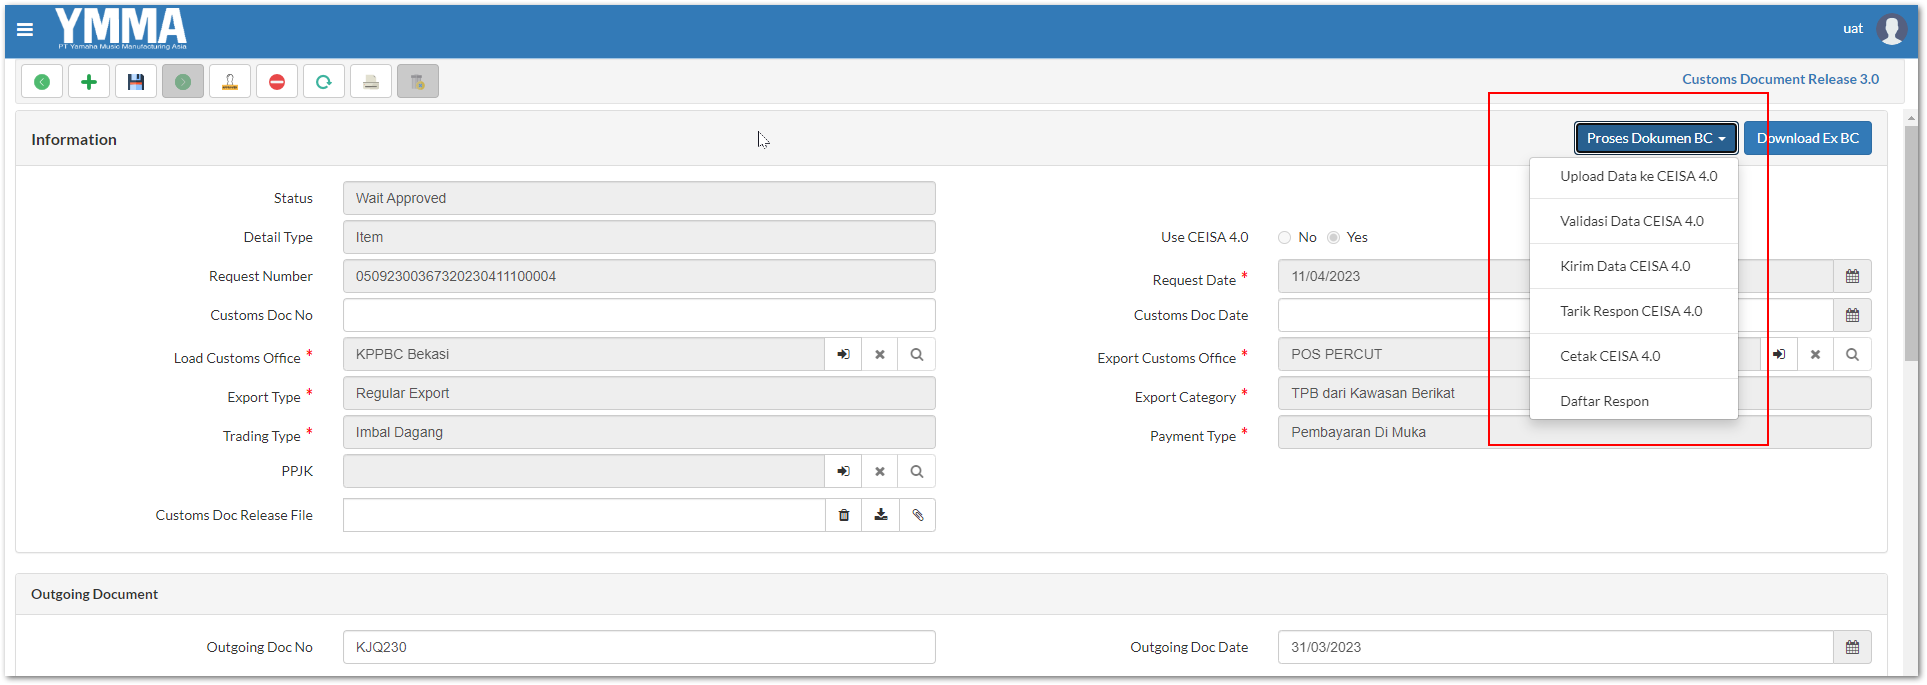Click the red cancel circle icon
The image size is (1927, 685).
click(x=277, y=82)
